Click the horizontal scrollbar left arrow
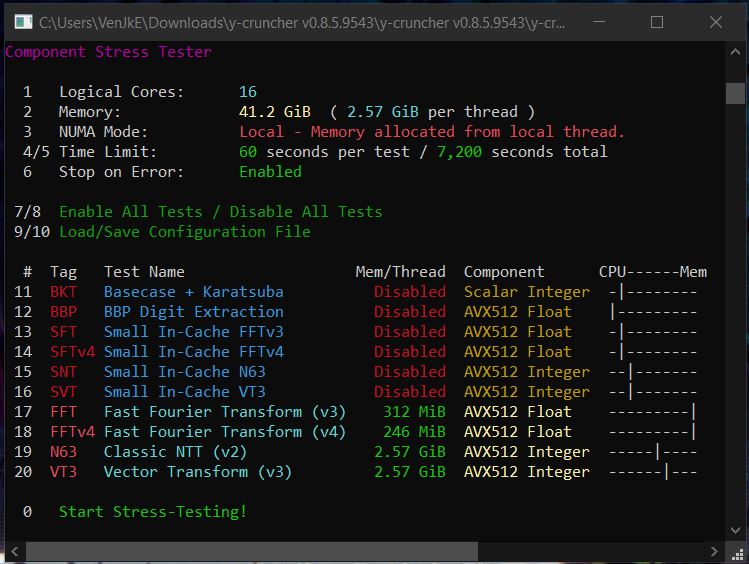The image size is (749, 564). 12,552
